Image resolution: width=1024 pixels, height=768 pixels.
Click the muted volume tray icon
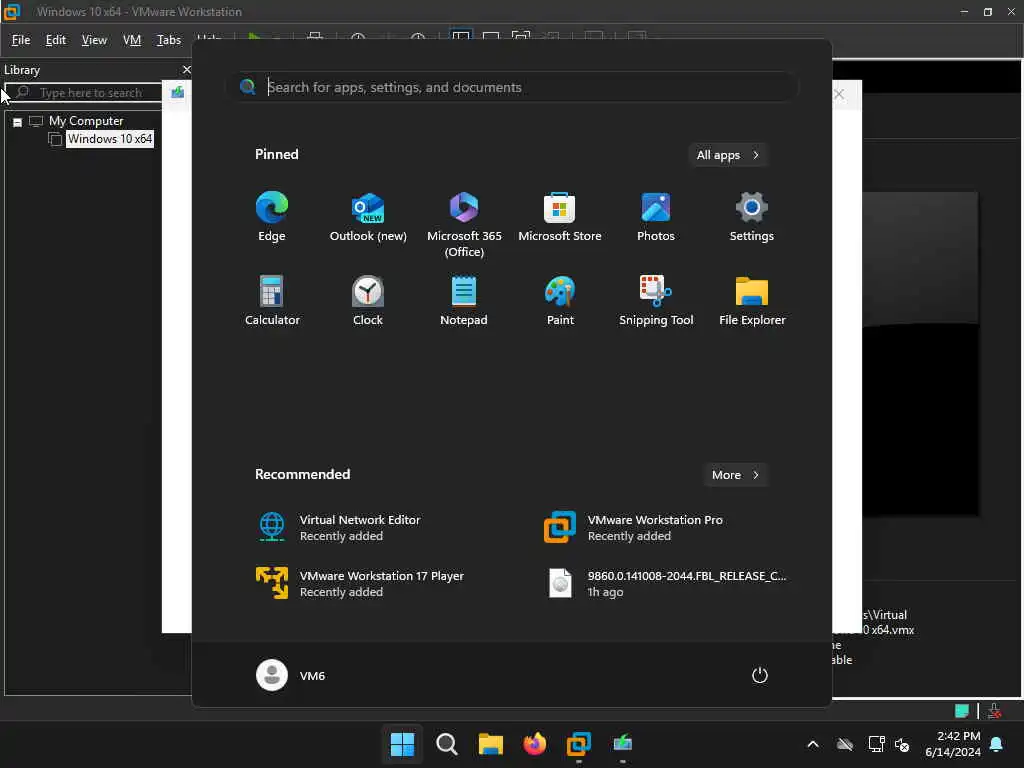[x=903, y=744]
